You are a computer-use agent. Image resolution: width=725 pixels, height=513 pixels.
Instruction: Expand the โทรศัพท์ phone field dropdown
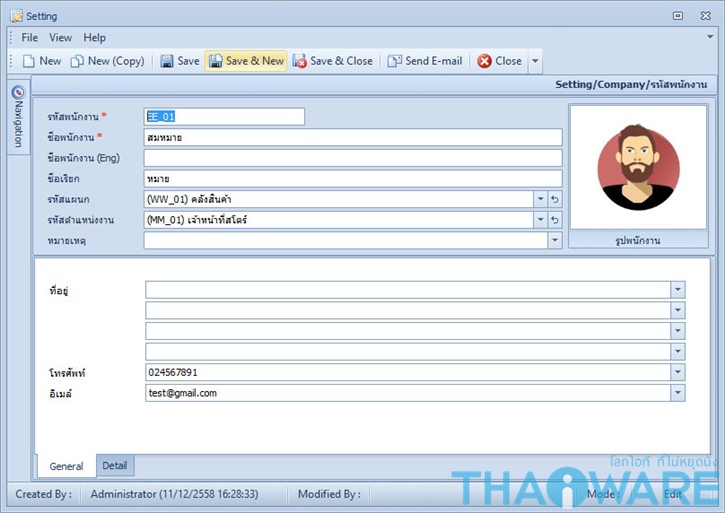click(x=677, y=372)
